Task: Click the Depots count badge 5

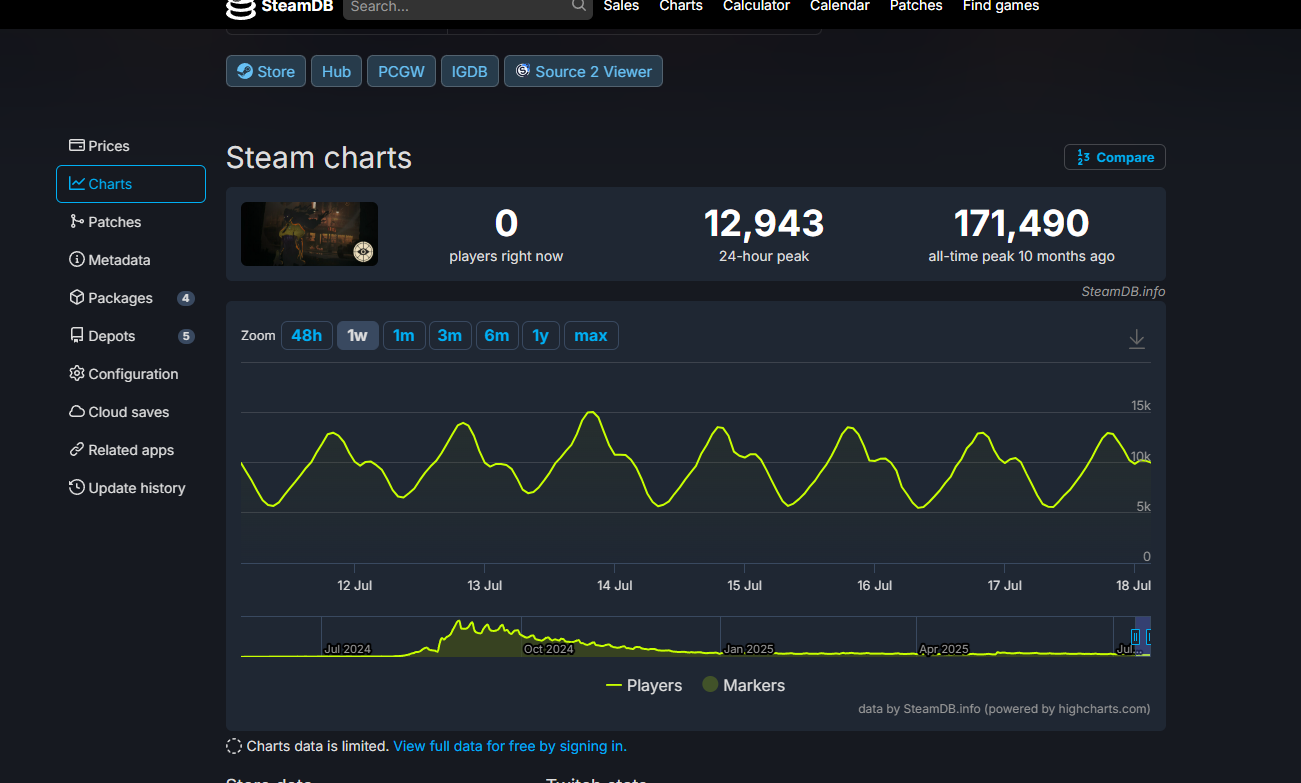Action: click(186, 336)
